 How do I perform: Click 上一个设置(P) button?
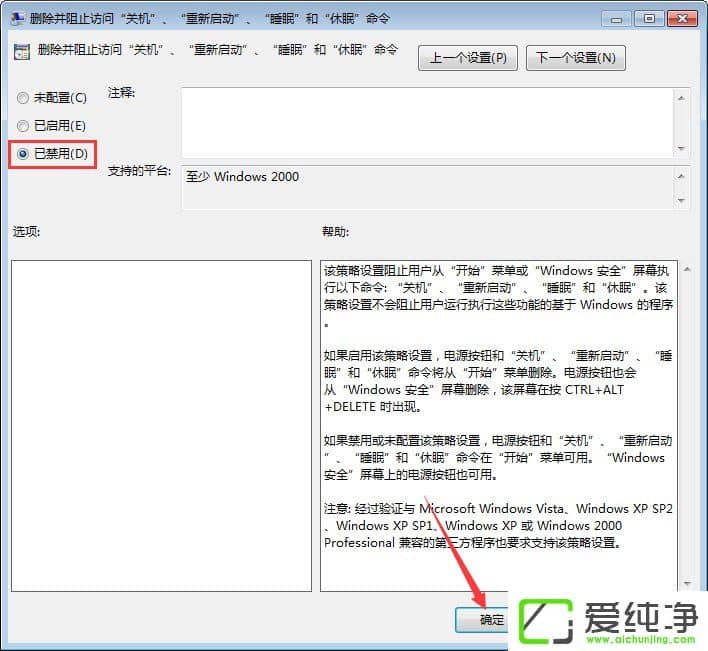coord(468,58)
